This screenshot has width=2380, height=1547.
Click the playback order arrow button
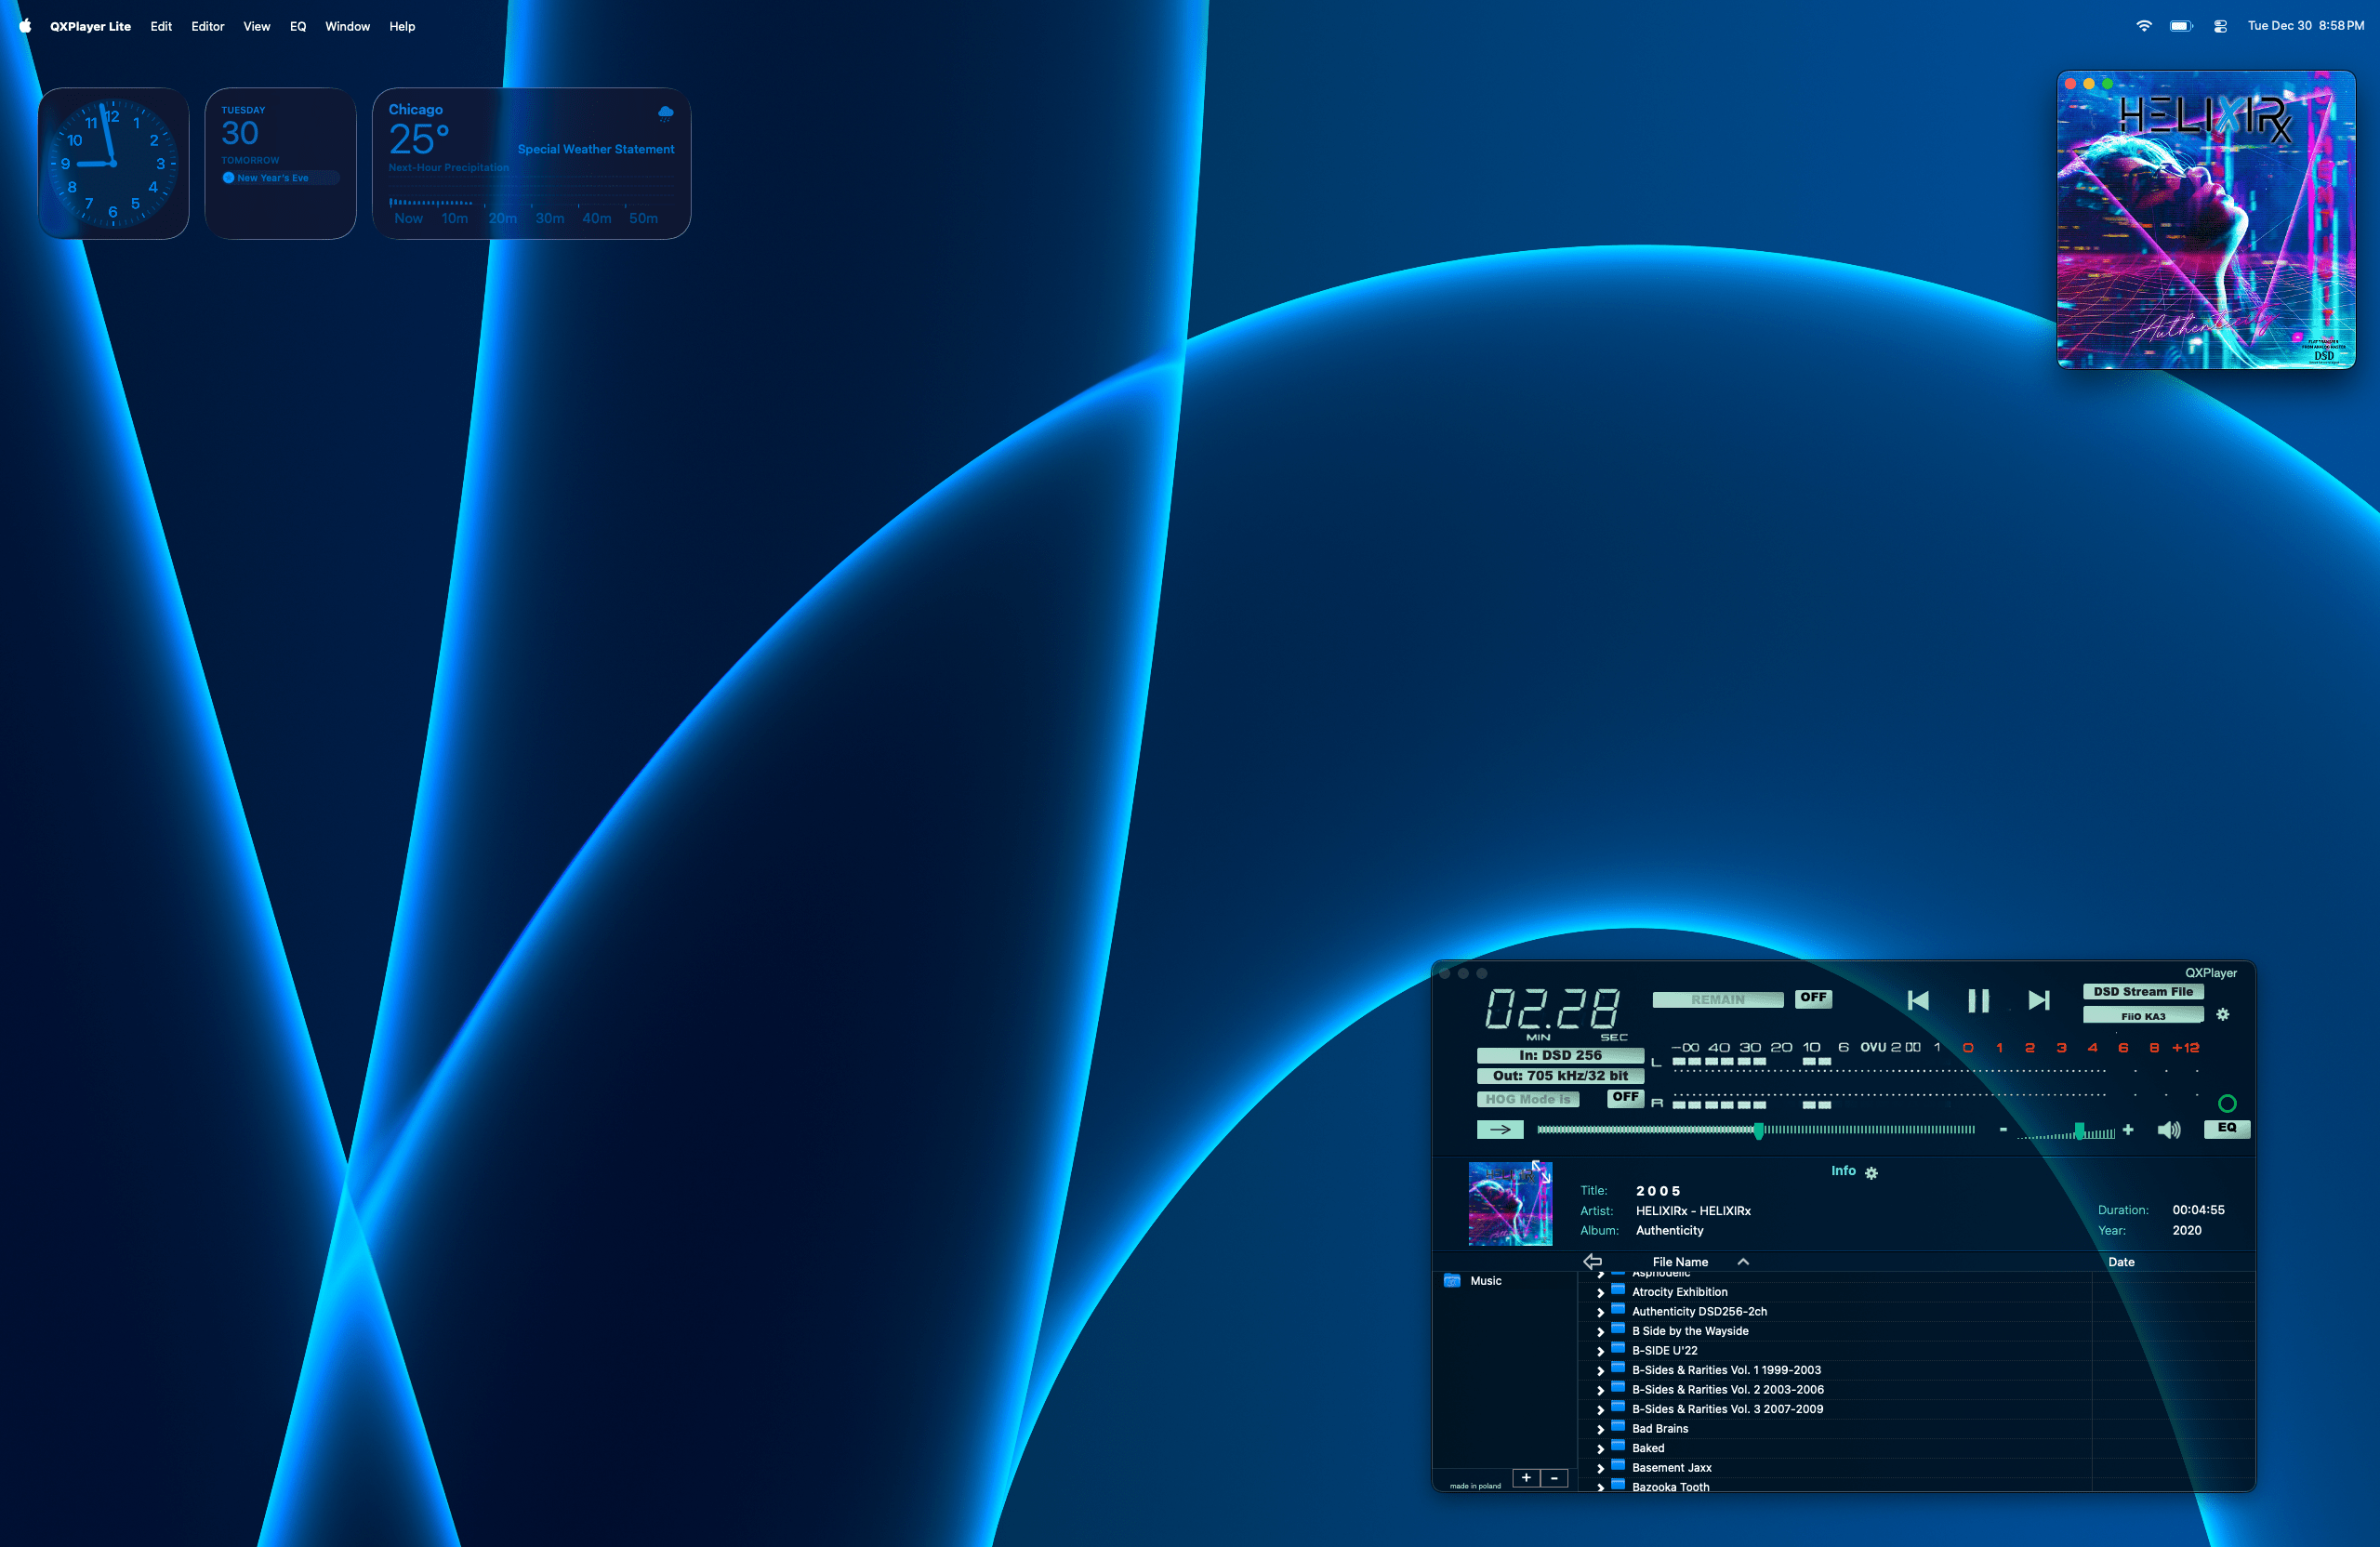(1500, 1130)
